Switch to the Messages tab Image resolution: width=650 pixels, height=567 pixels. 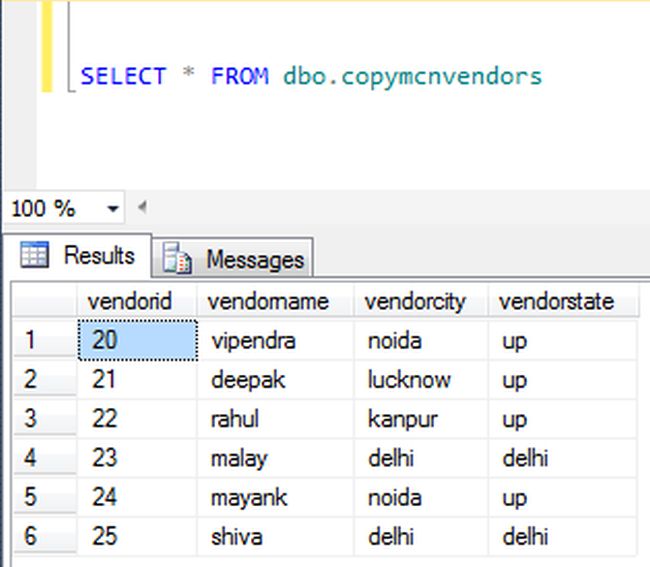pos(233,259)
